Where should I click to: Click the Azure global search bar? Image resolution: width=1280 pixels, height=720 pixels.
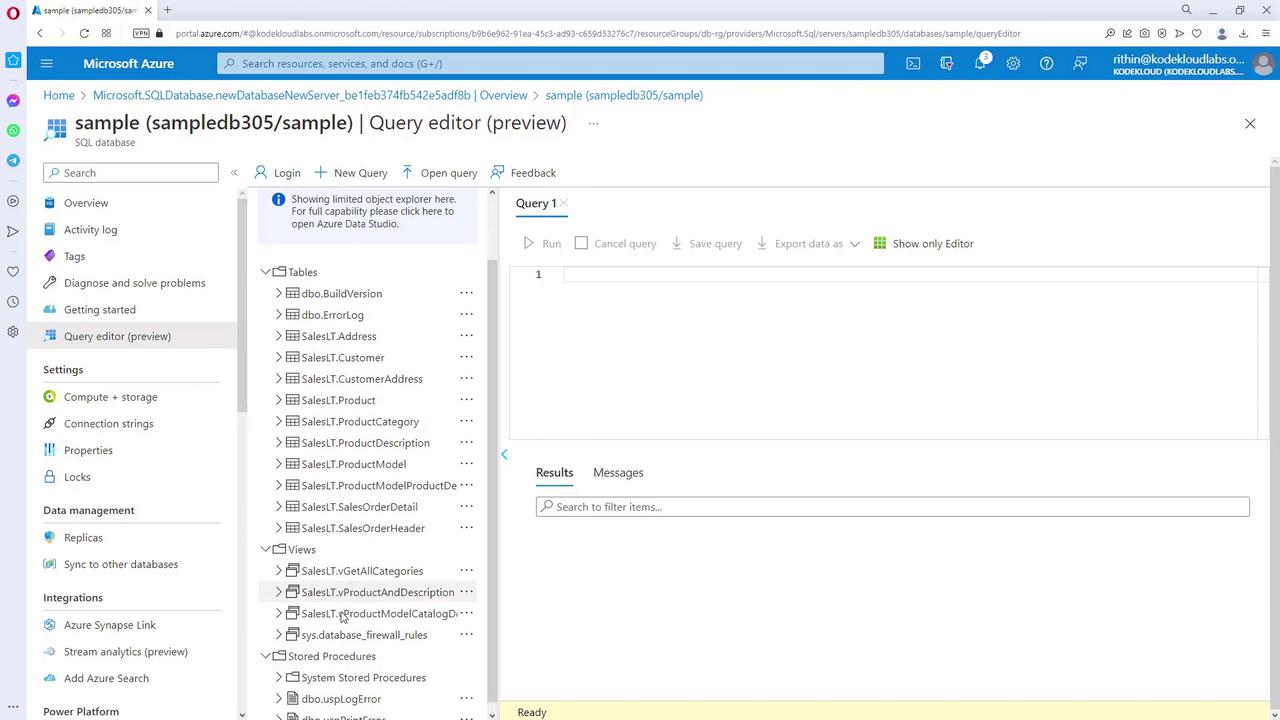click(x=550, y=63)
